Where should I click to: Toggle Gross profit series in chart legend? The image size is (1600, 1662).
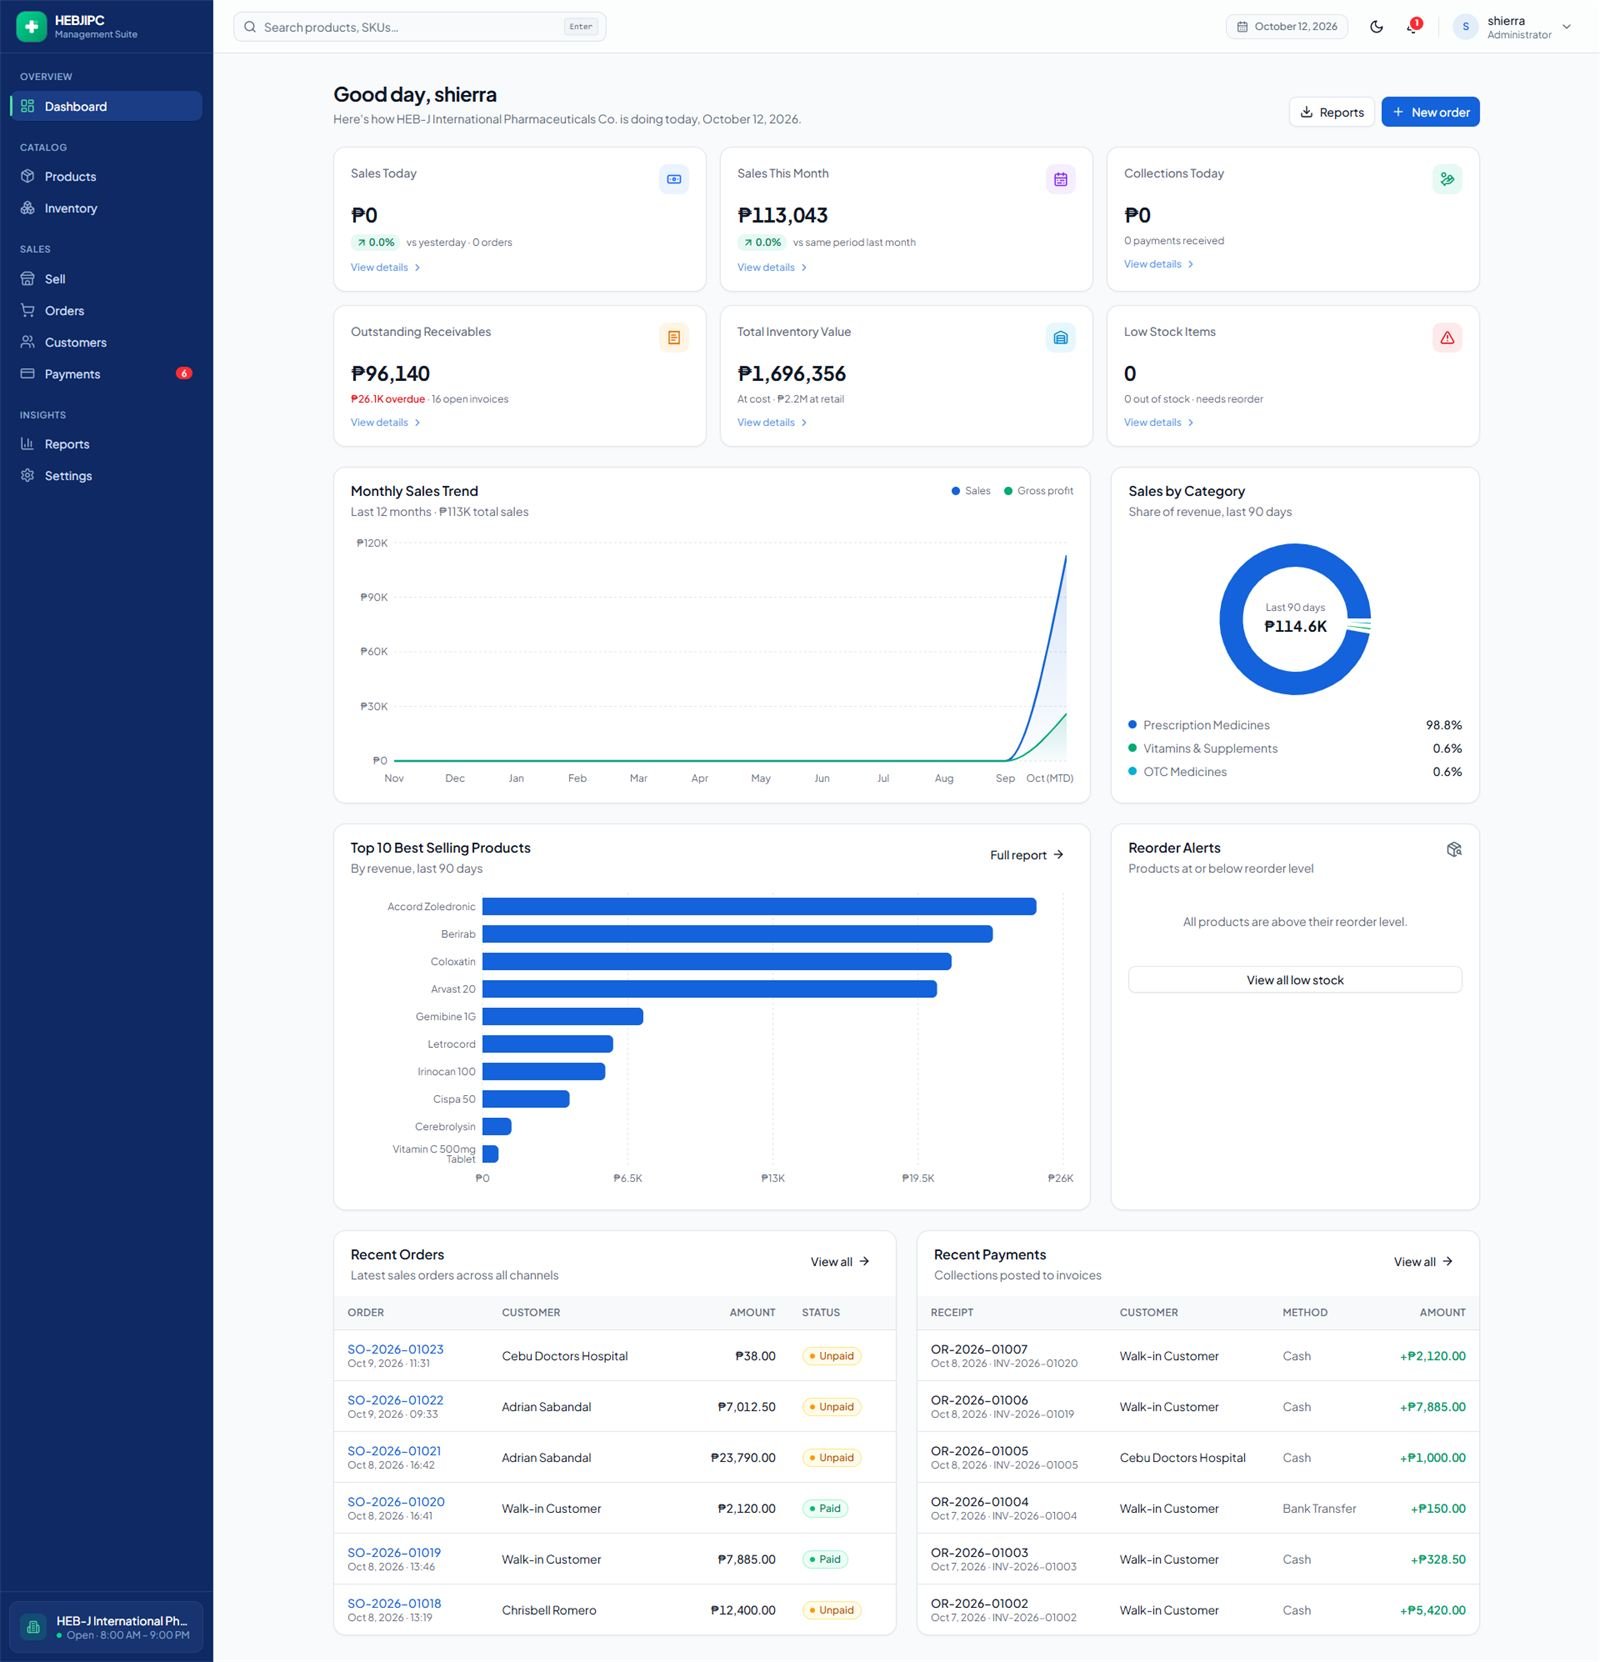click(1038, 491)
